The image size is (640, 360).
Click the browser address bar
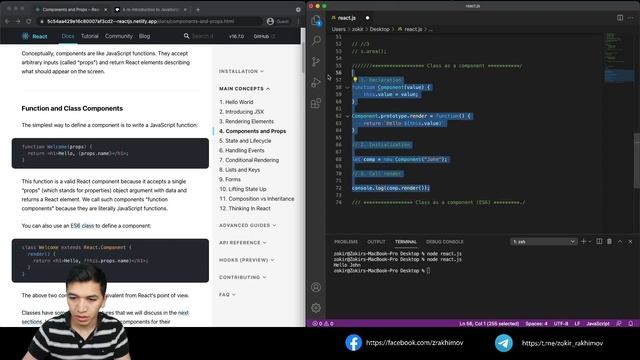(x=149, y=21)
